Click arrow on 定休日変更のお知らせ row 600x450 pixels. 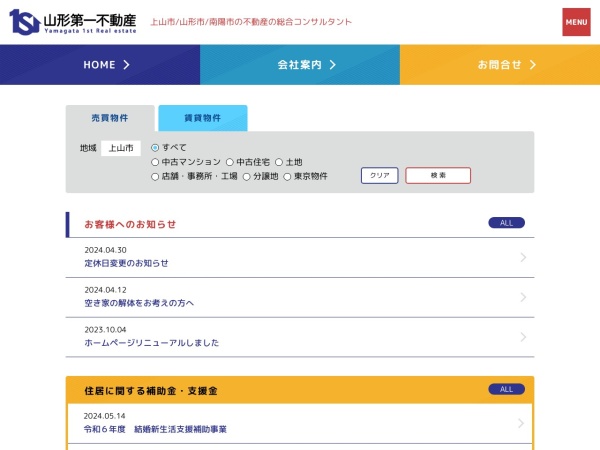523,258
